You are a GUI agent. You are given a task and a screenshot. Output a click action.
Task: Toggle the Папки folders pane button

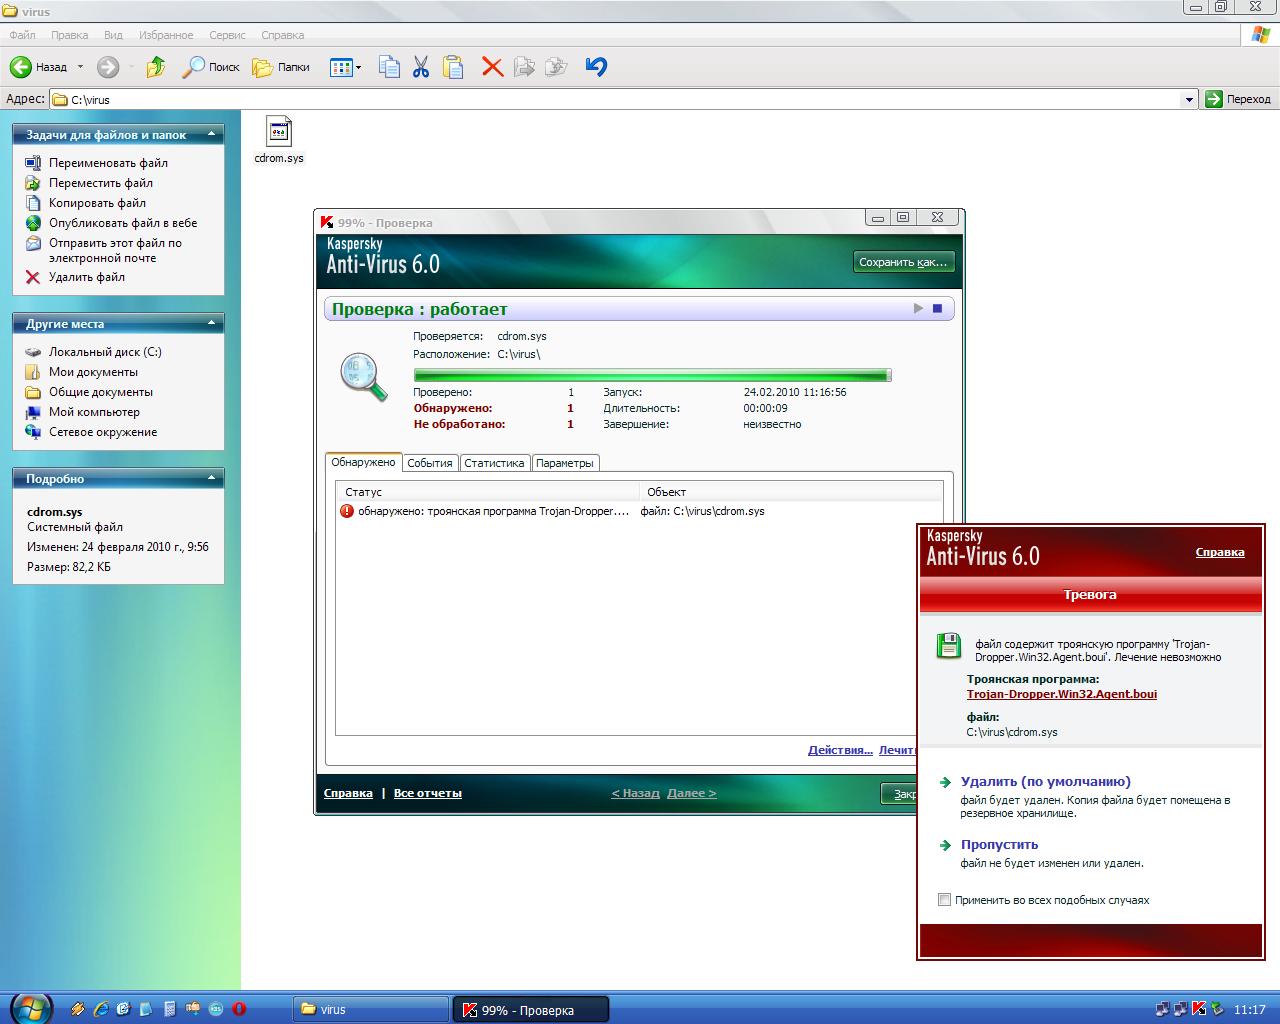[281, 67]
